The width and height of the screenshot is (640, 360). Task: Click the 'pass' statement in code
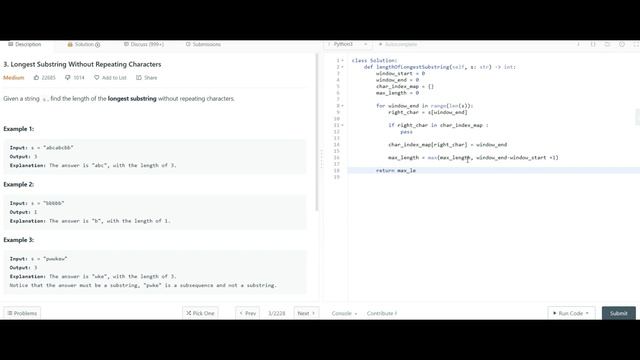point(406,132)
